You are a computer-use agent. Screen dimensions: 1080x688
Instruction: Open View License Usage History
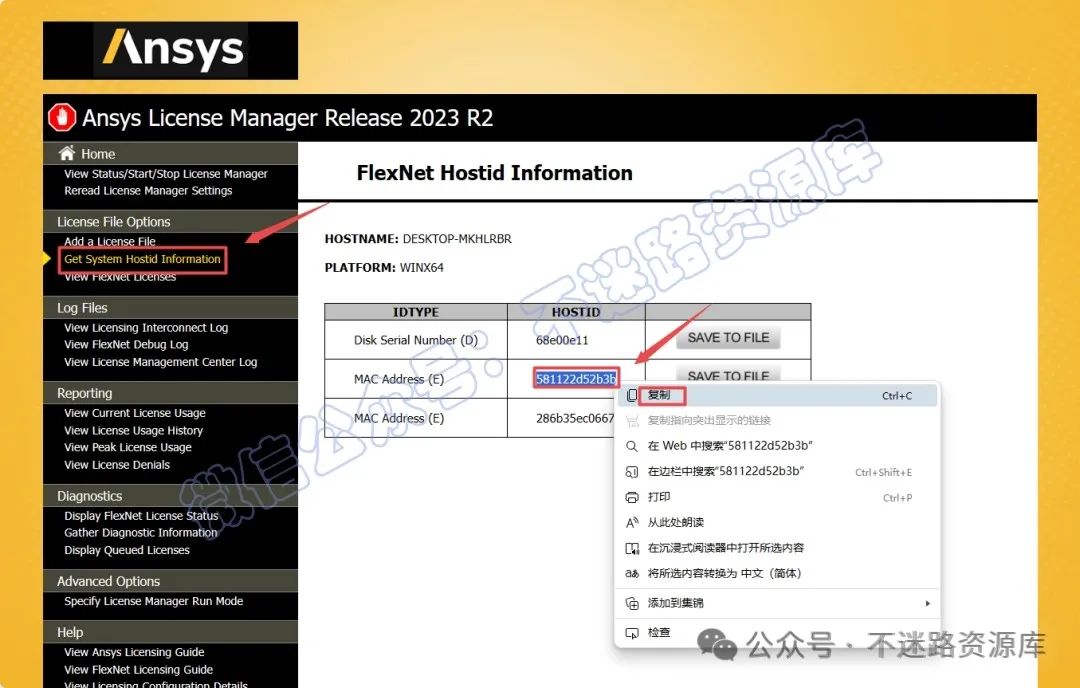pyautogui.click(x=134, y=430)
